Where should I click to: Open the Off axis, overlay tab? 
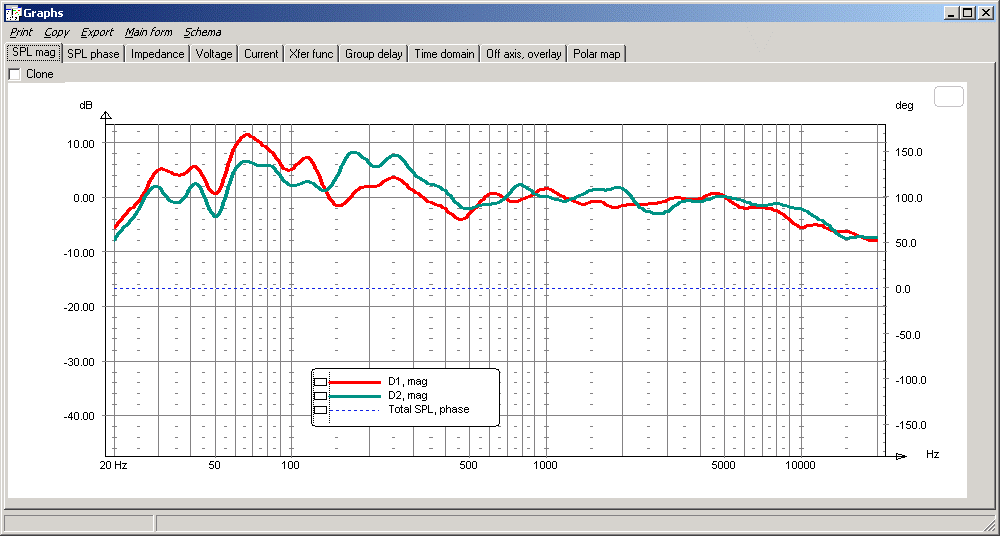(524, 54)
